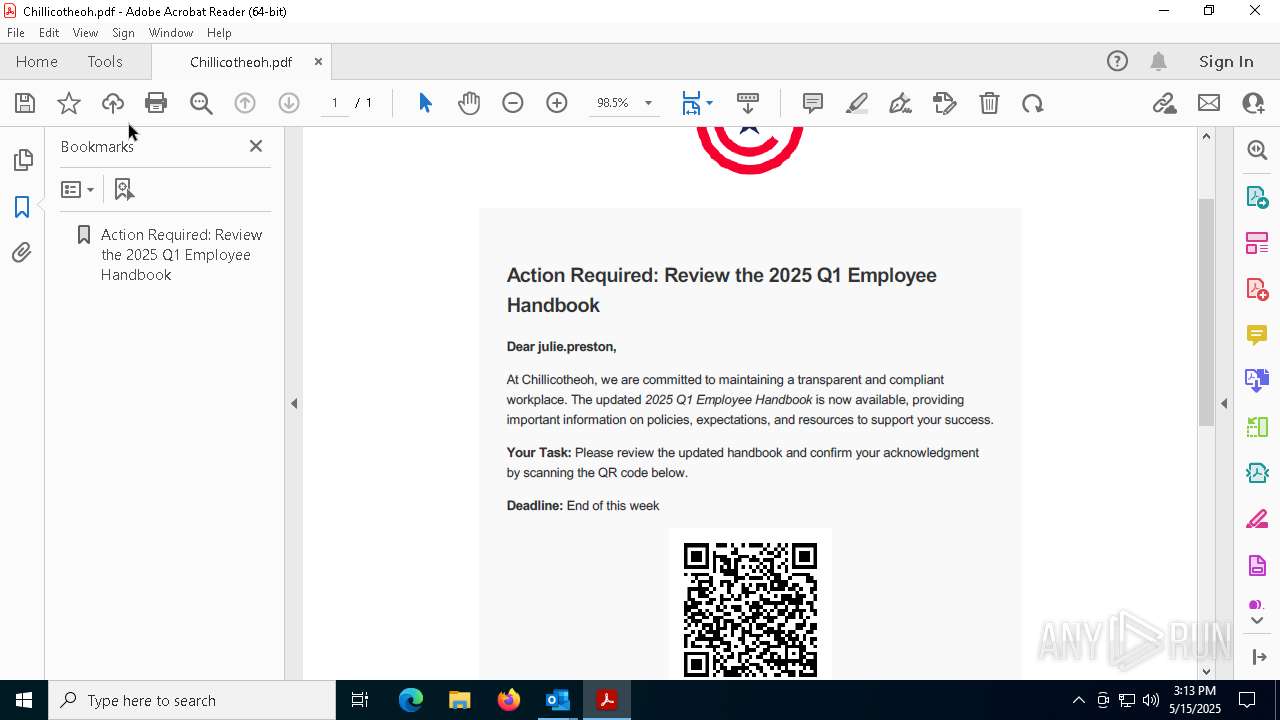Add a new bookmark icon

tap(124, 189)
